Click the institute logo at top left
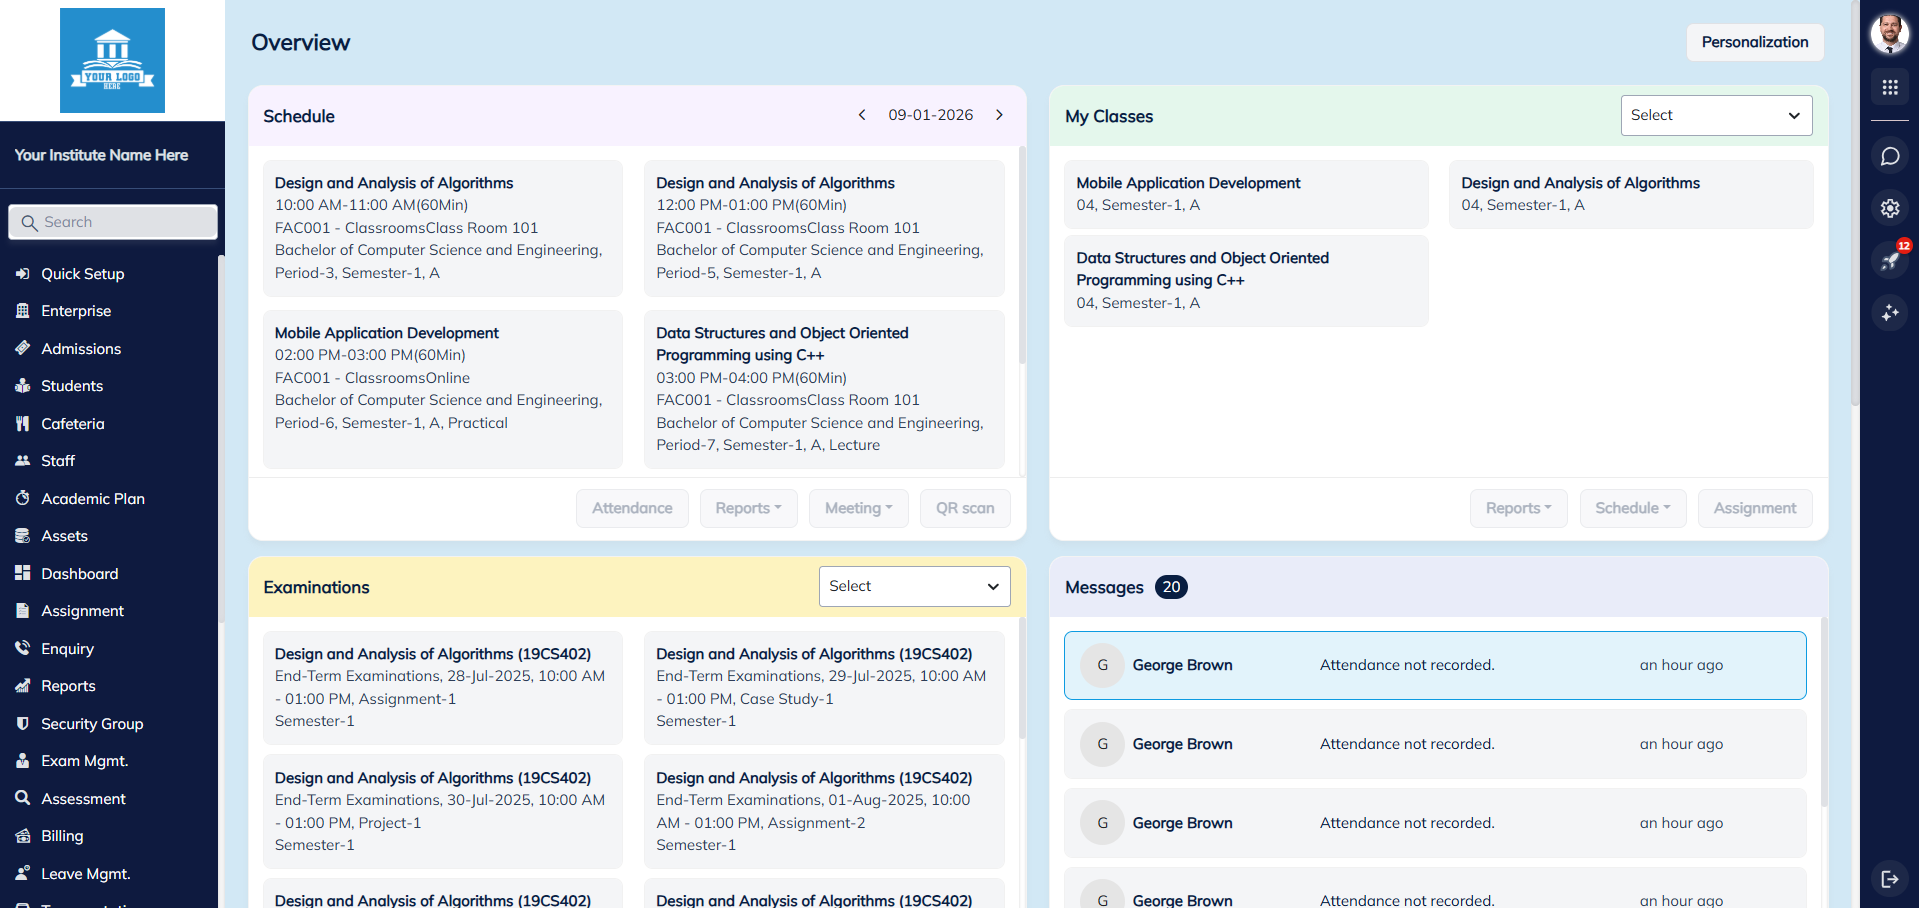Viewport: 1919px width, 908px height. pos(112,60)
